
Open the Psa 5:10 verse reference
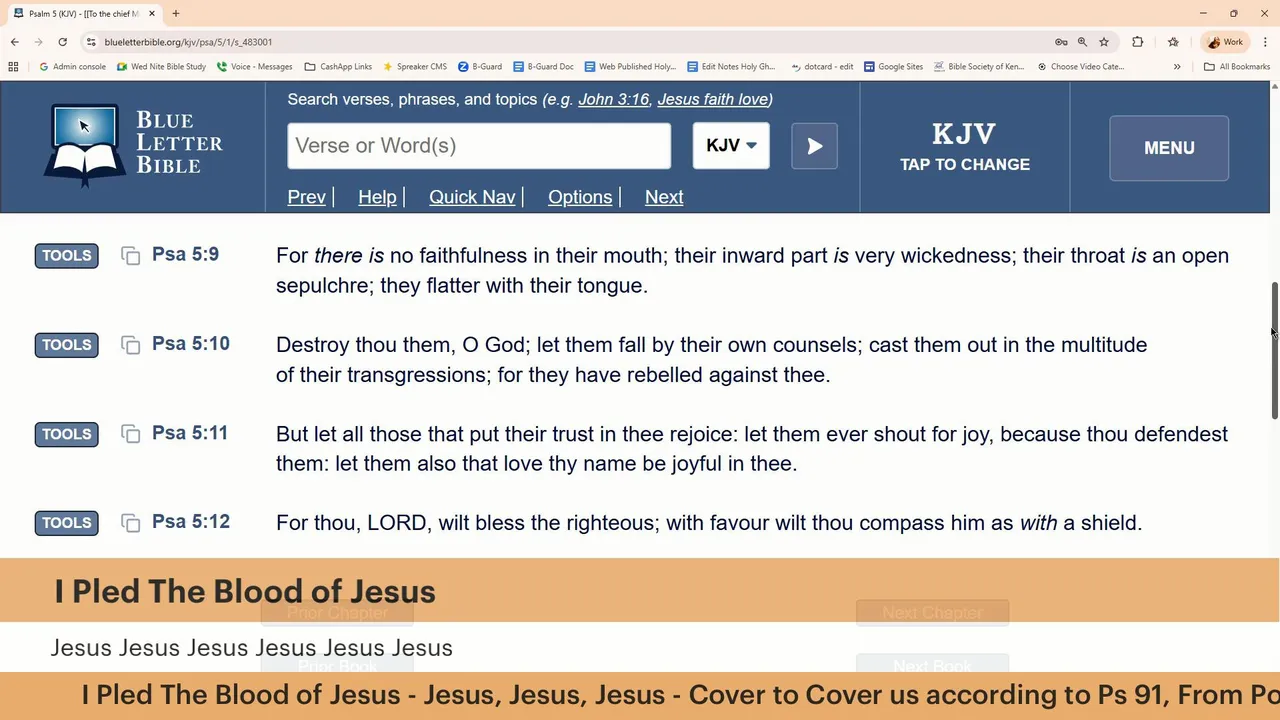click(x=191, y=344)
